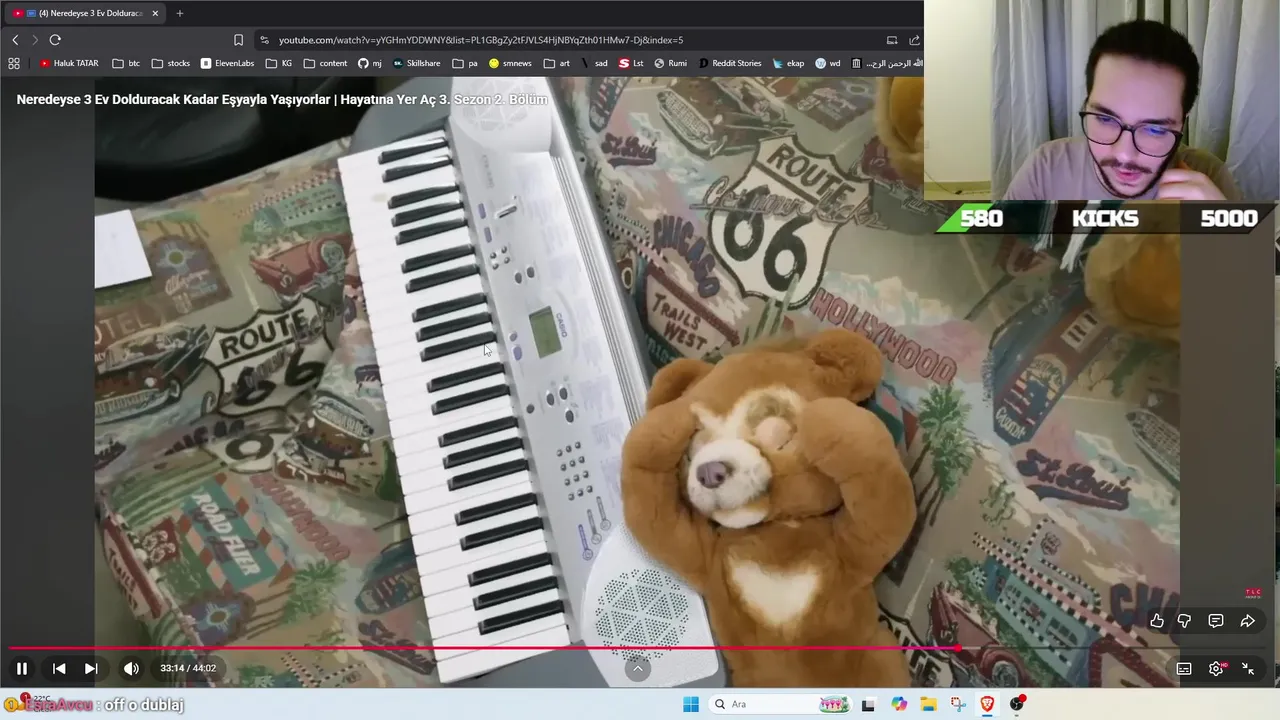Mute the video volume speaker icon

pos(131,669)
